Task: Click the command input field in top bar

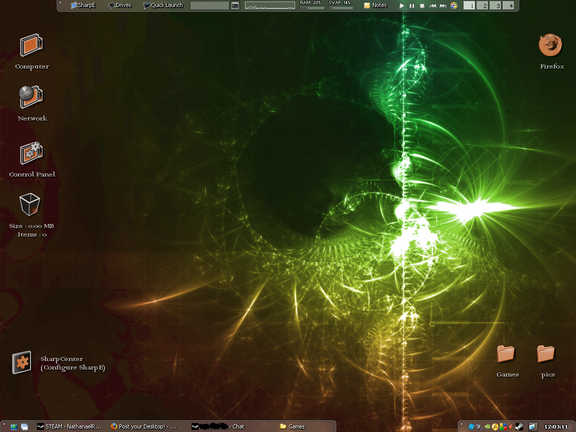Action: (210, 6)
